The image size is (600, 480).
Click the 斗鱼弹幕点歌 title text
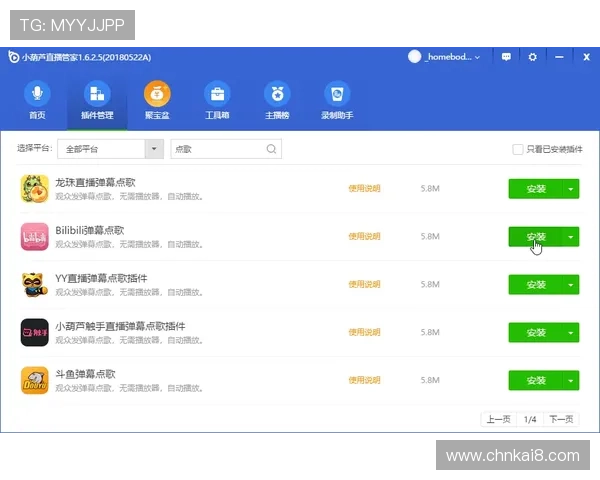point(85,374)
